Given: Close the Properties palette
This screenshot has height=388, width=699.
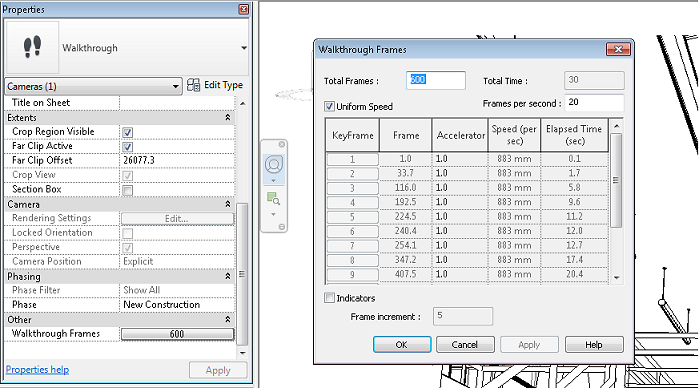Looking at the screenshot, I should (x=244, y=9).
